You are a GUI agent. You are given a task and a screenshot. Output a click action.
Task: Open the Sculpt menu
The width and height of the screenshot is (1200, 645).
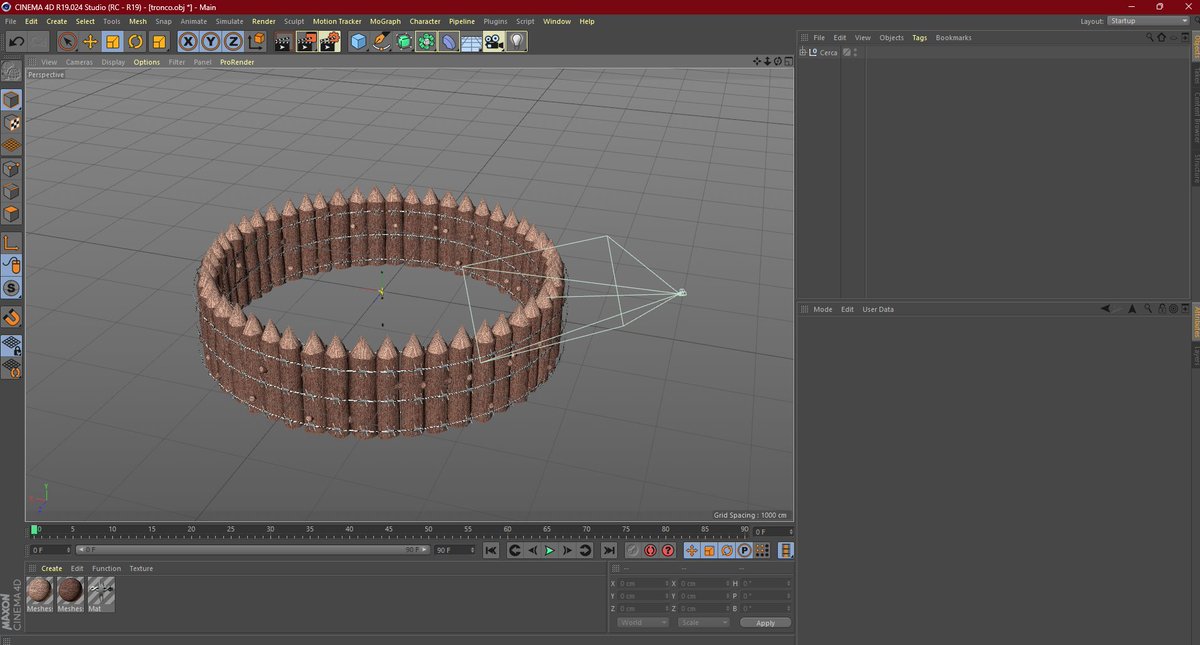pyautogui.click(x=294, y=21)
